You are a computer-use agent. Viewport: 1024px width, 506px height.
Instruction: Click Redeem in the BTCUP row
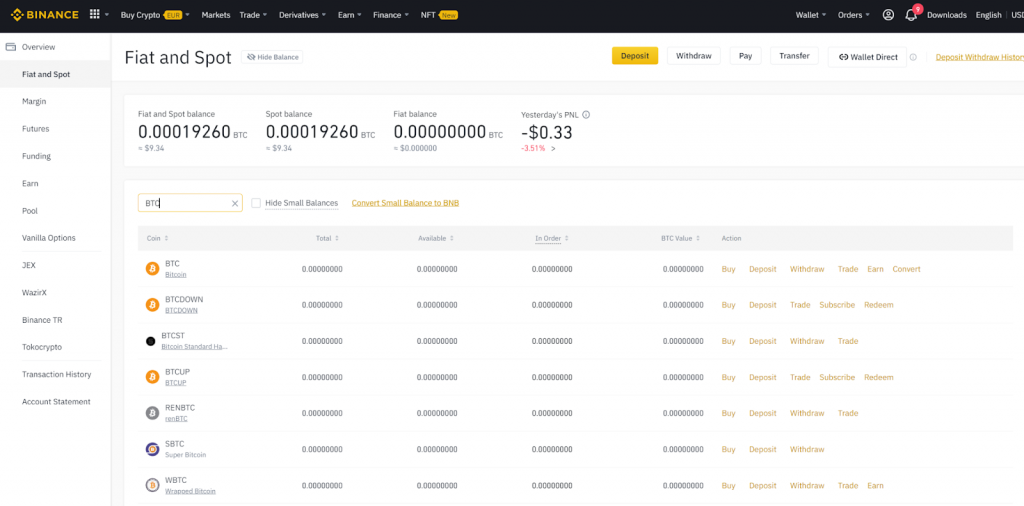[x=878, y=377]
